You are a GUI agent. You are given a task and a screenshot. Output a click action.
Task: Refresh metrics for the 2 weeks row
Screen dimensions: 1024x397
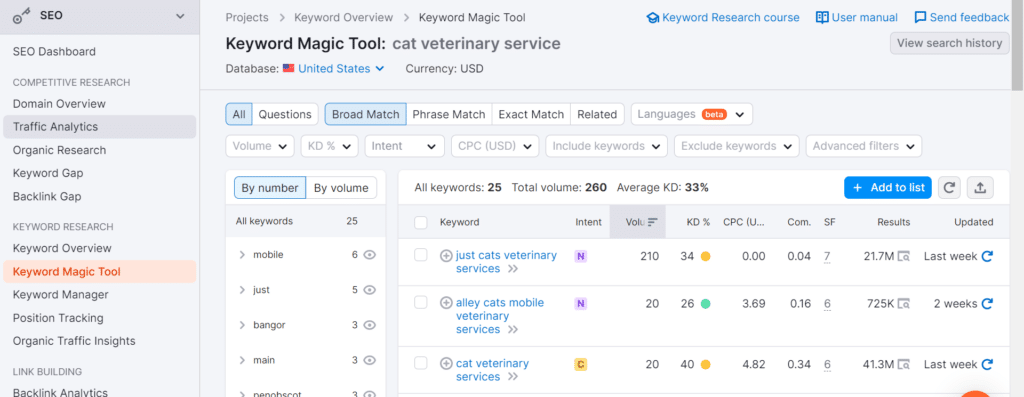(x=987, y=304)
